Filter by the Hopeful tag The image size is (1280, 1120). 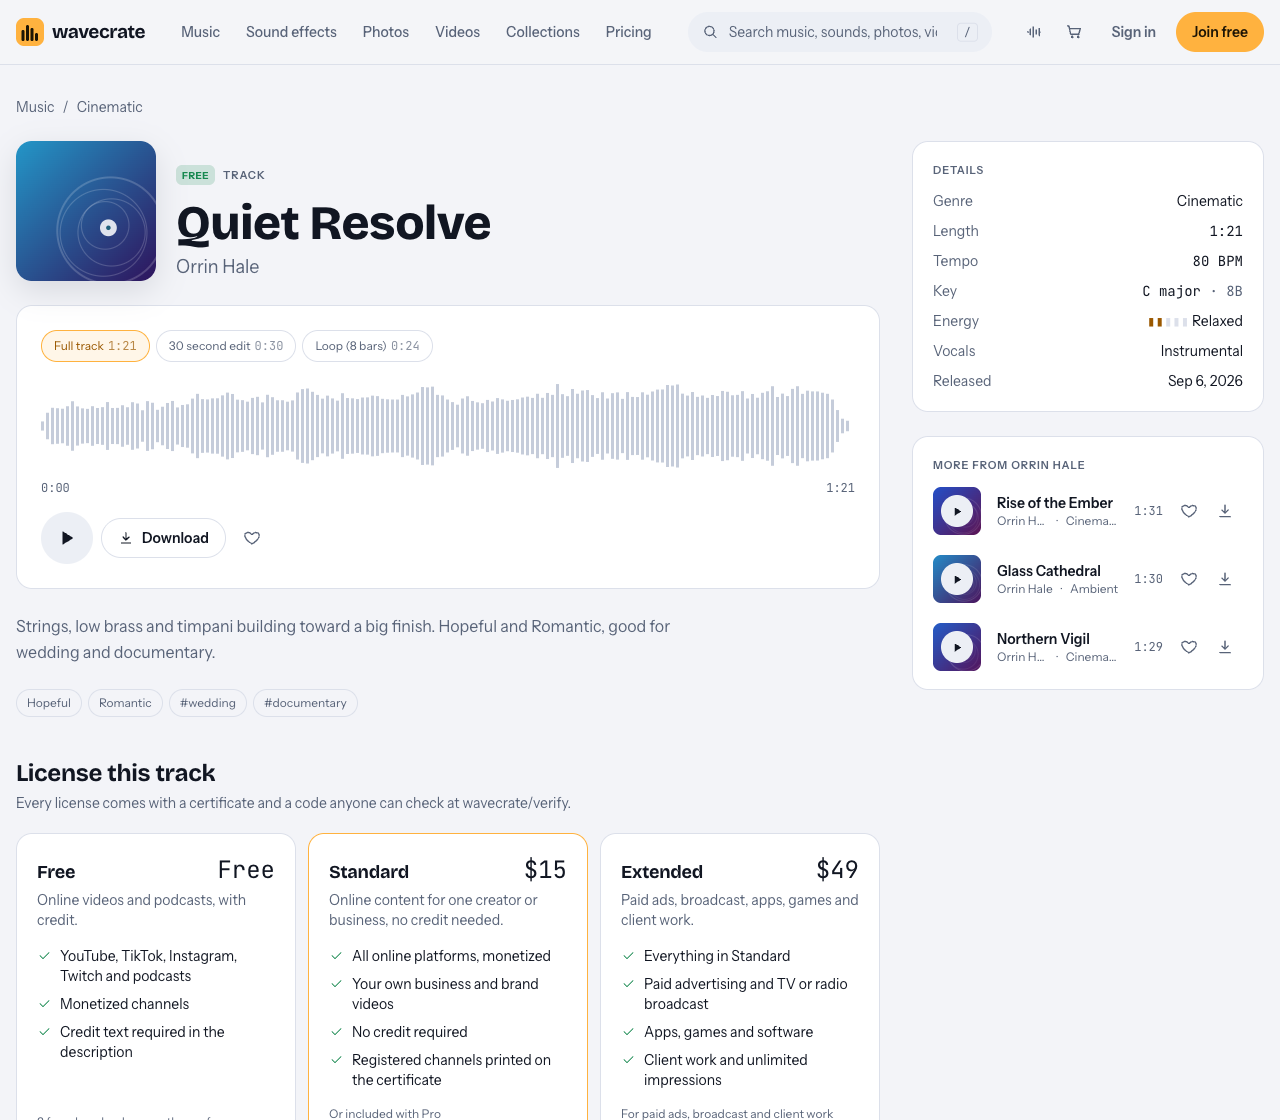click(x=49, y=703)
